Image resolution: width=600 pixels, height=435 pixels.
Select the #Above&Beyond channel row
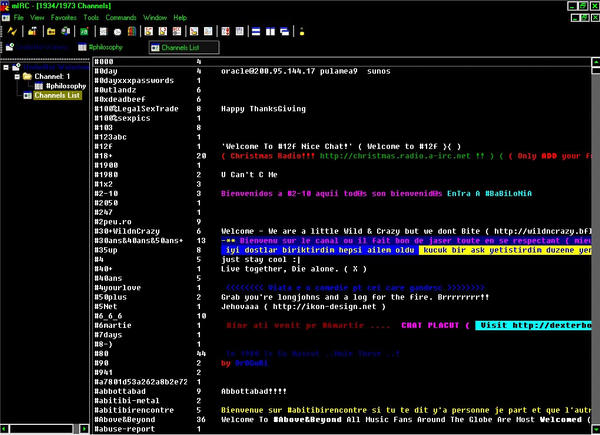pos(126,419)
